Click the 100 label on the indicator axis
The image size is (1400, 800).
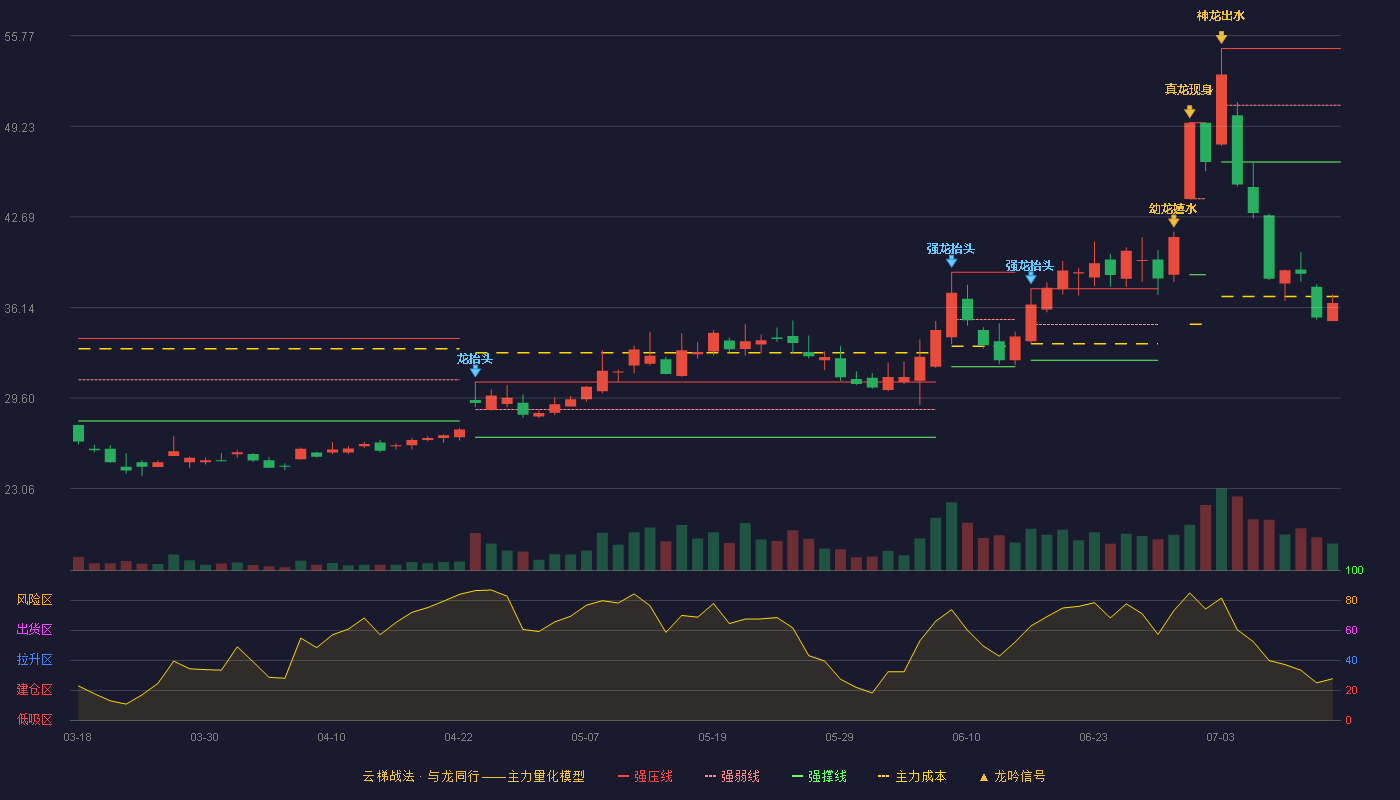[x=1355, y=571]
